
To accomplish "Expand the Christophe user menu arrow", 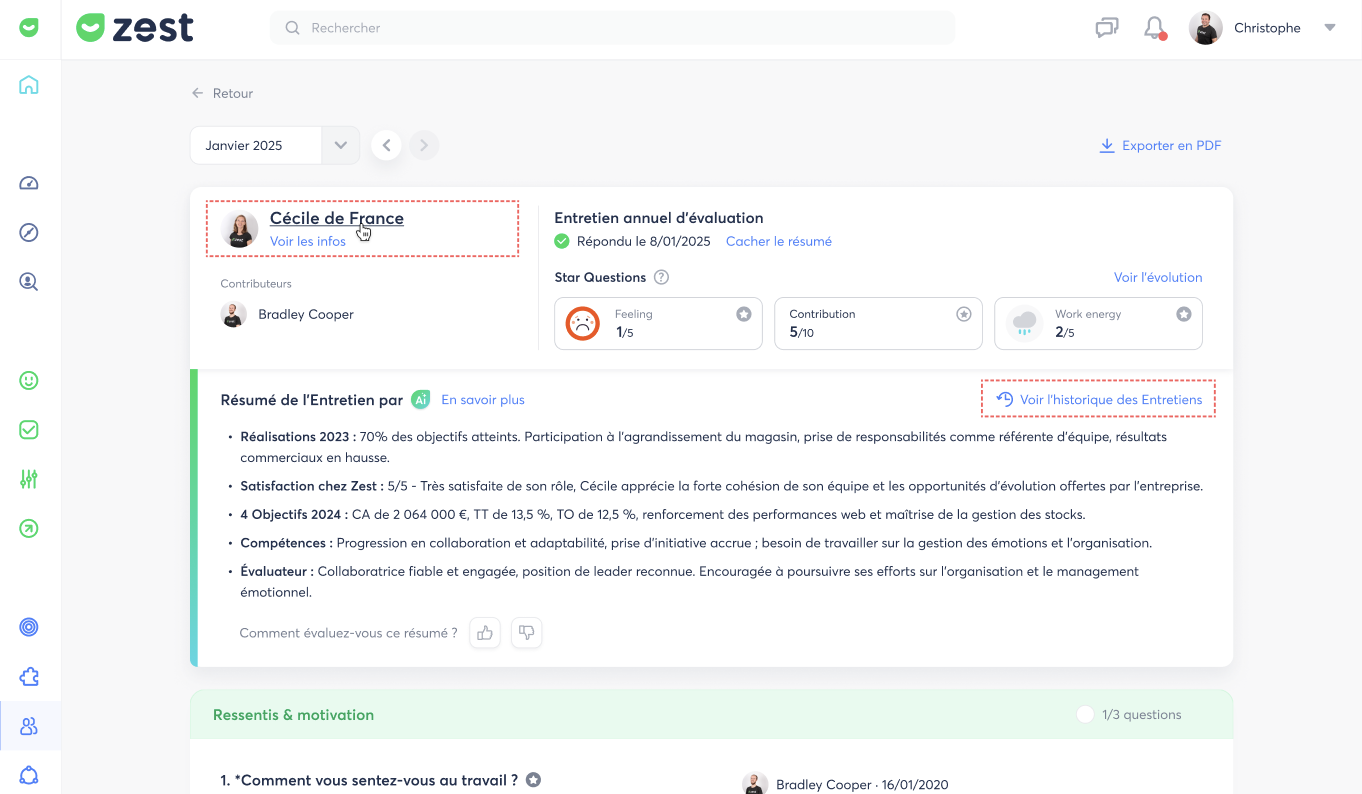I will click(x=1330, y=28).
